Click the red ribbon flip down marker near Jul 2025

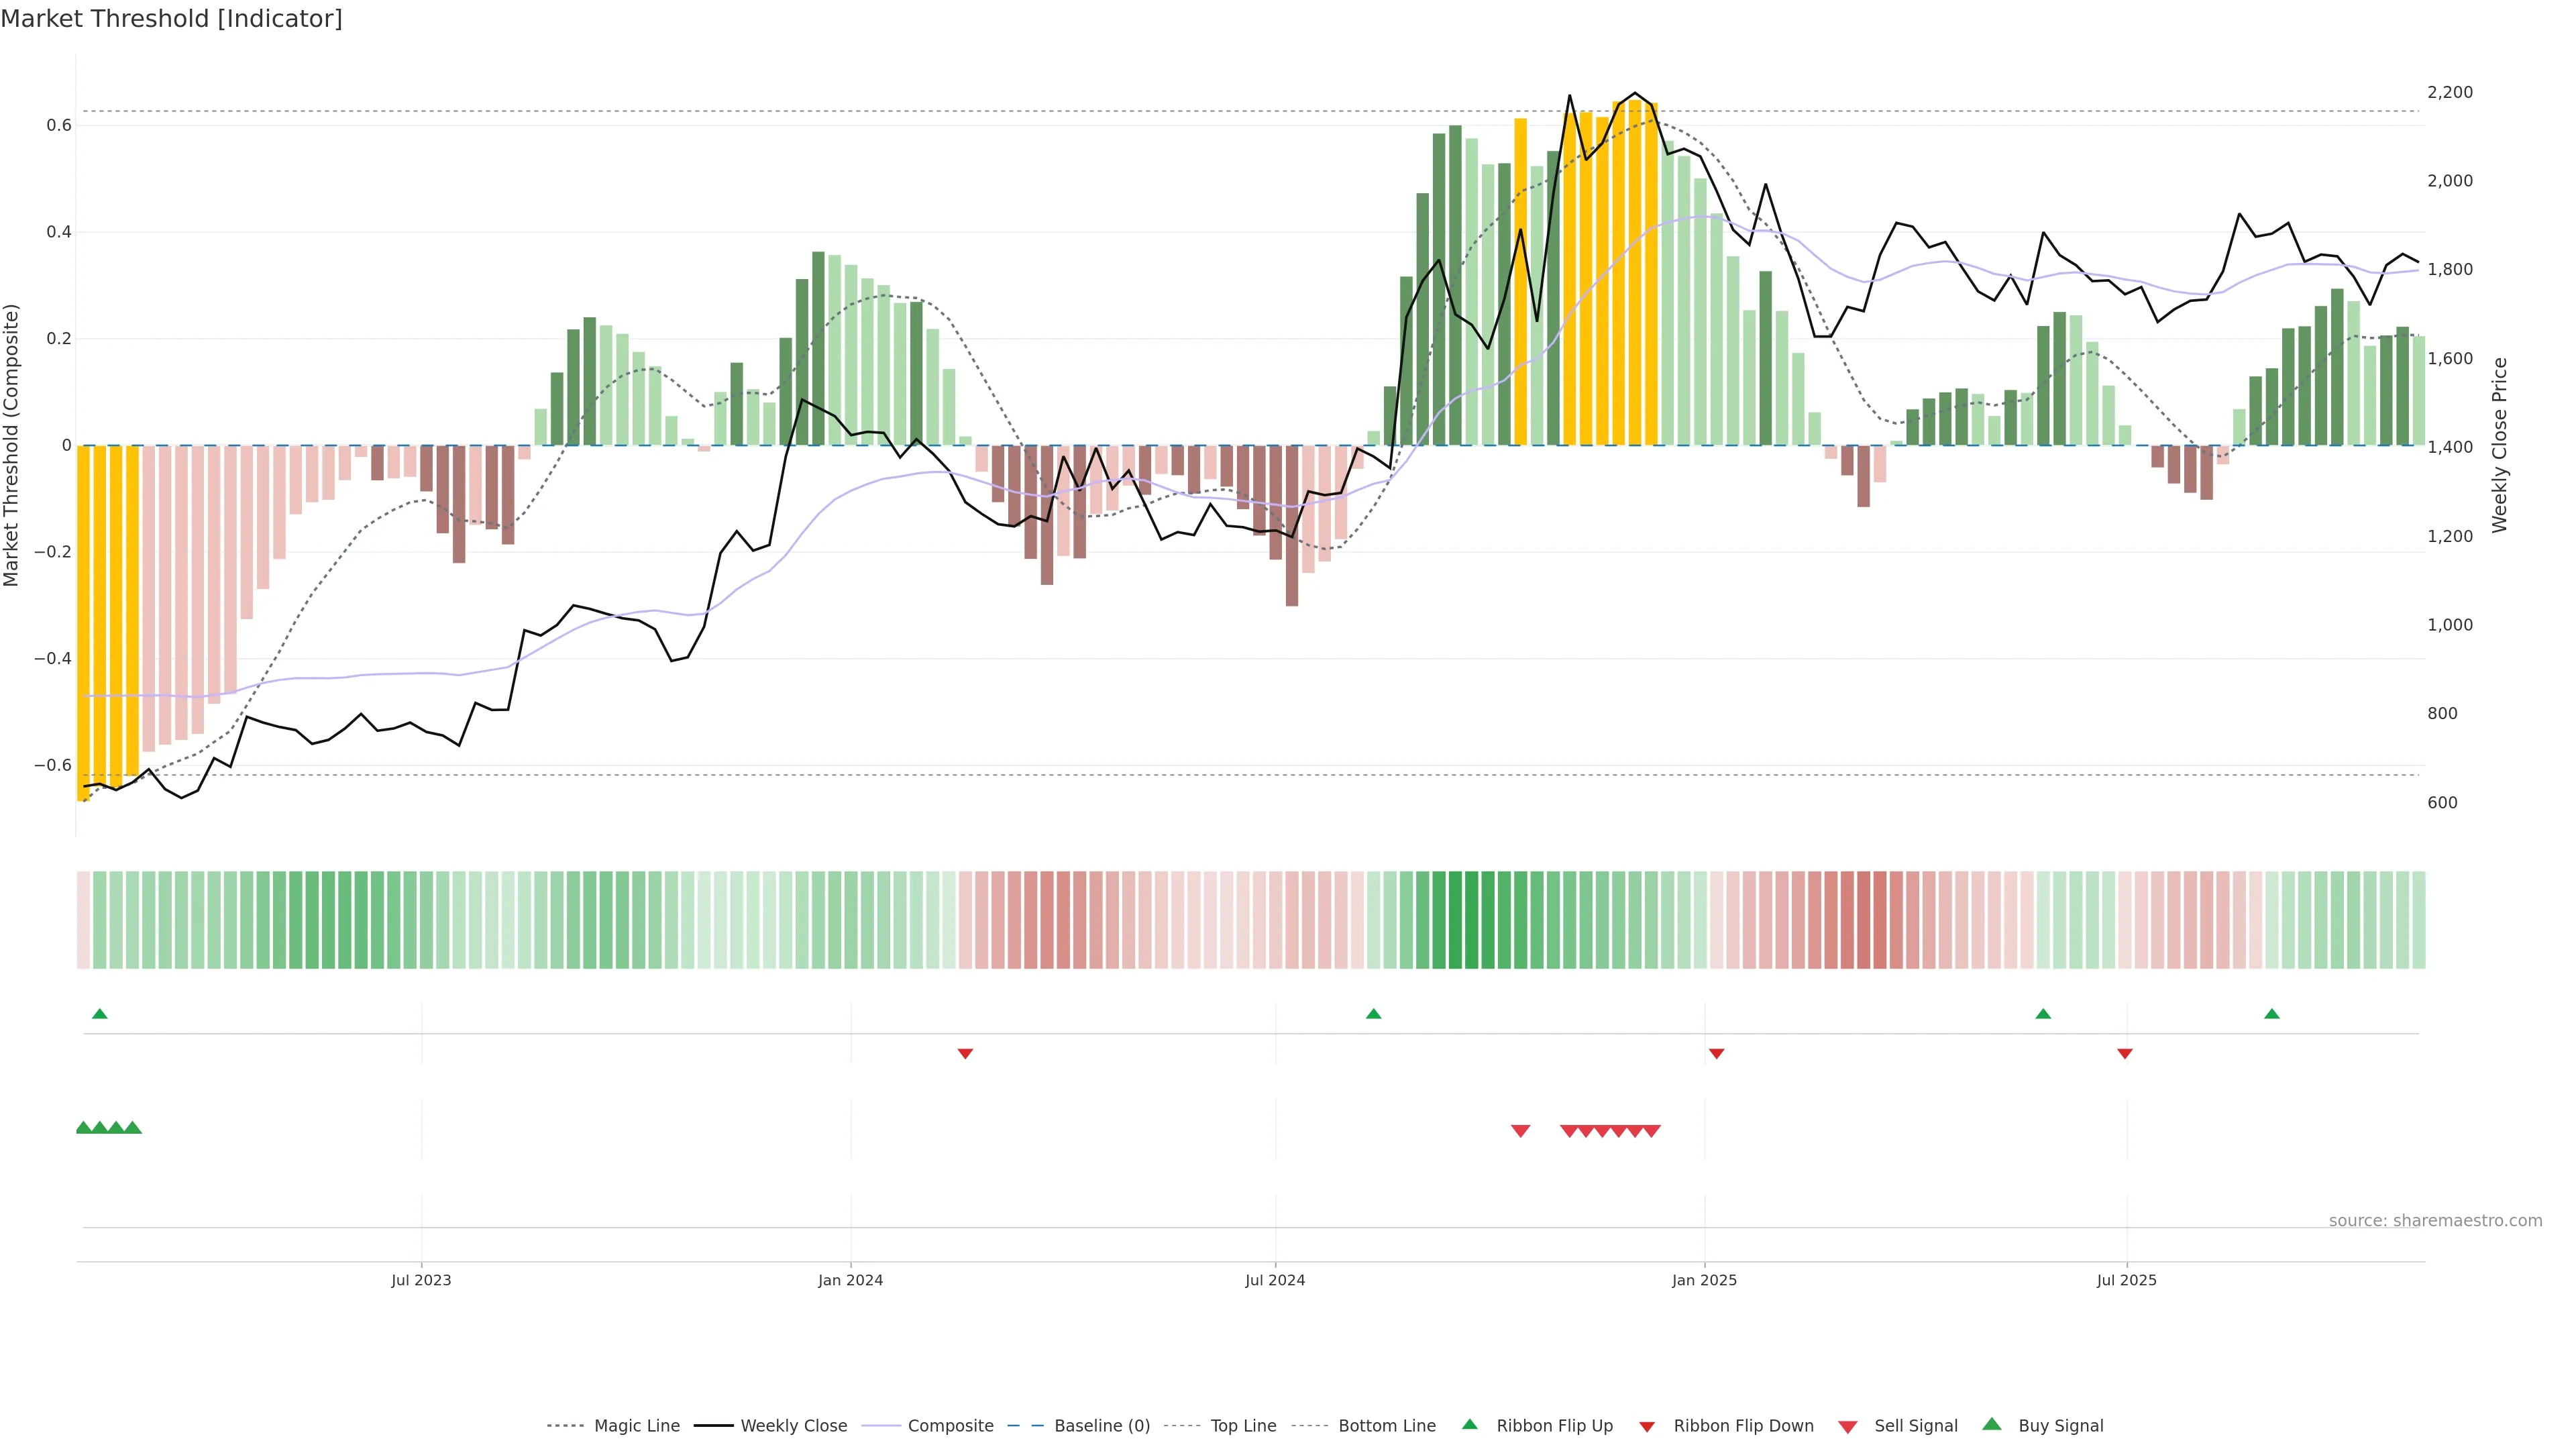click(x=2125, y=1053)
